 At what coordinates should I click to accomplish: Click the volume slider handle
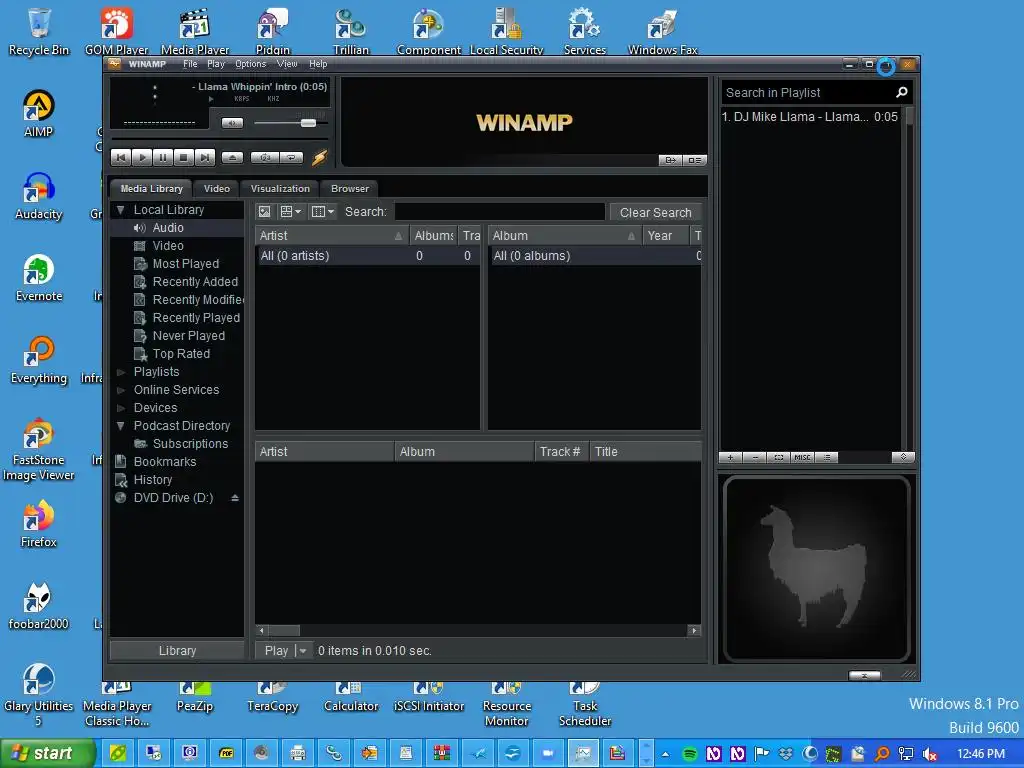(308, 123)
